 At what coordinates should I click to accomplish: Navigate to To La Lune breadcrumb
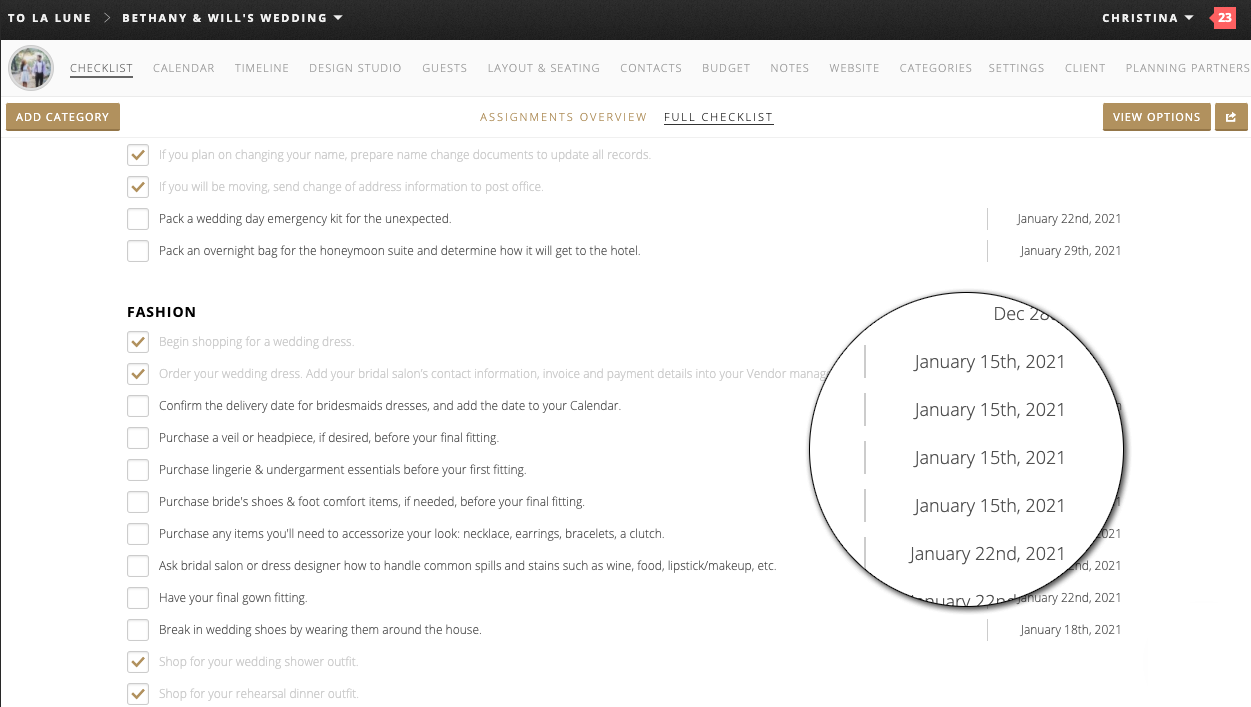[49, 18]
